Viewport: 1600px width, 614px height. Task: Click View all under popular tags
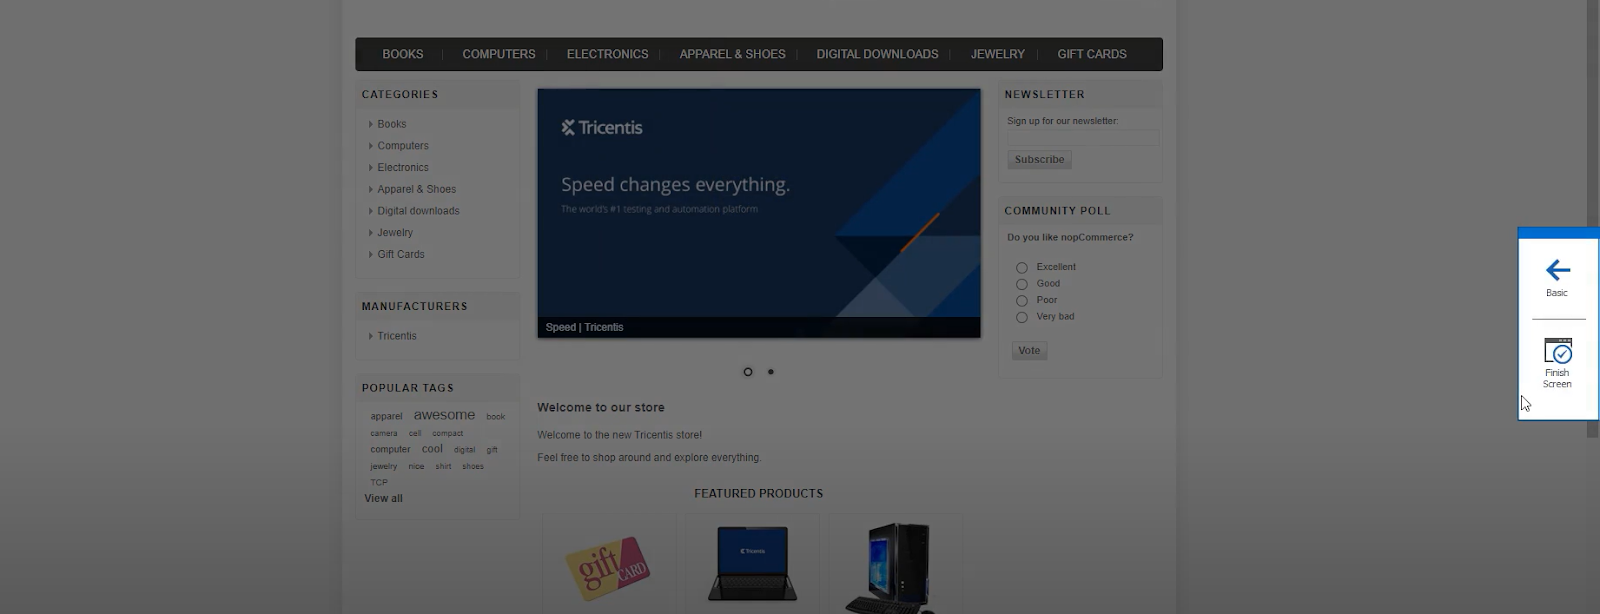click(x=383, y=498)
